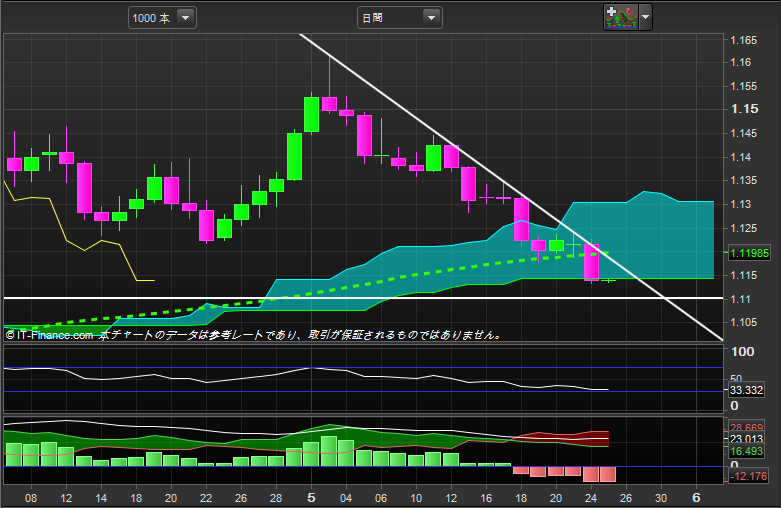This screenshot has height=508, width=781.
Task: Click the 1.11 price axis label
Action: pyautogui.click(x=741, y=299)
